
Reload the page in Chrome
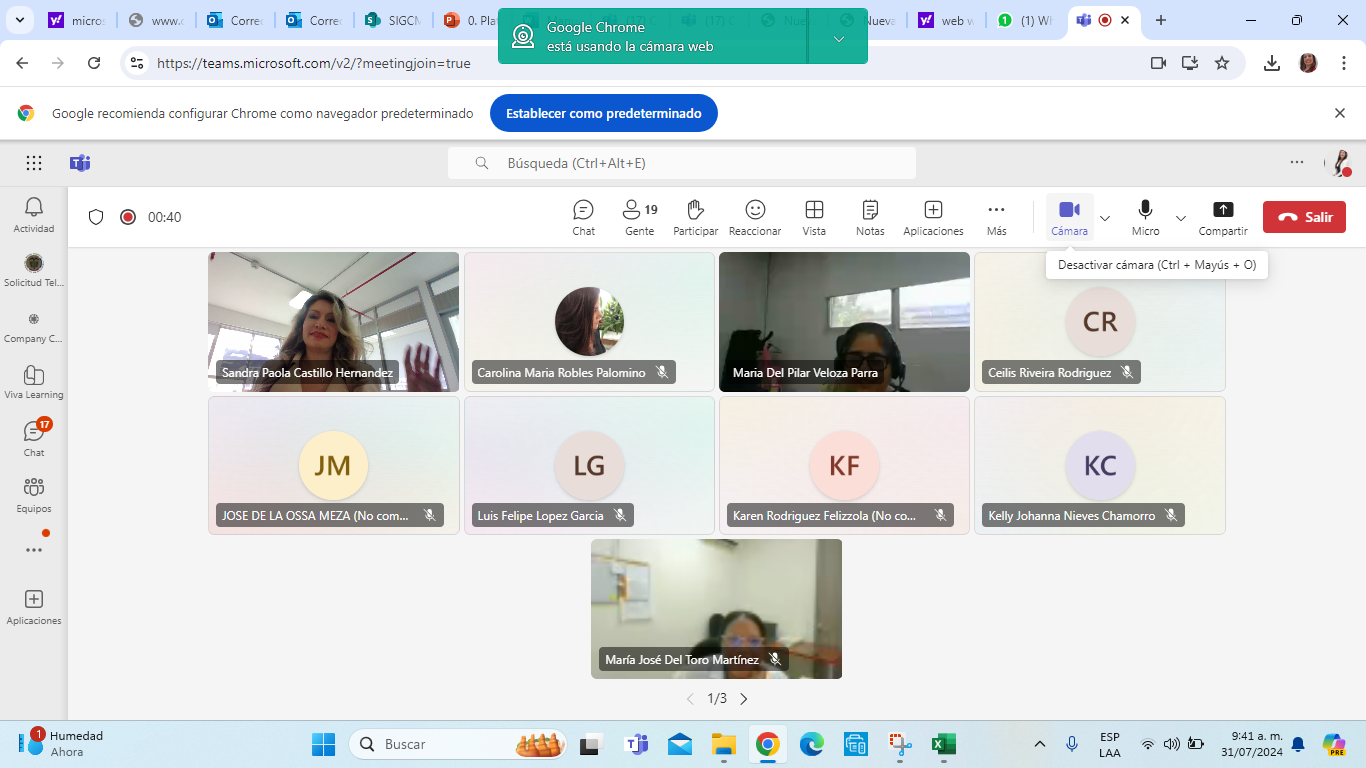tap(94, 63)
